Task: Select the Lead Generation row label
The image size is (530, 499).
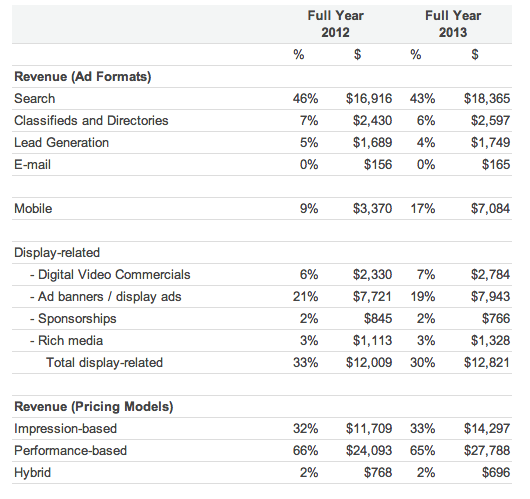Action: (62, 143)
